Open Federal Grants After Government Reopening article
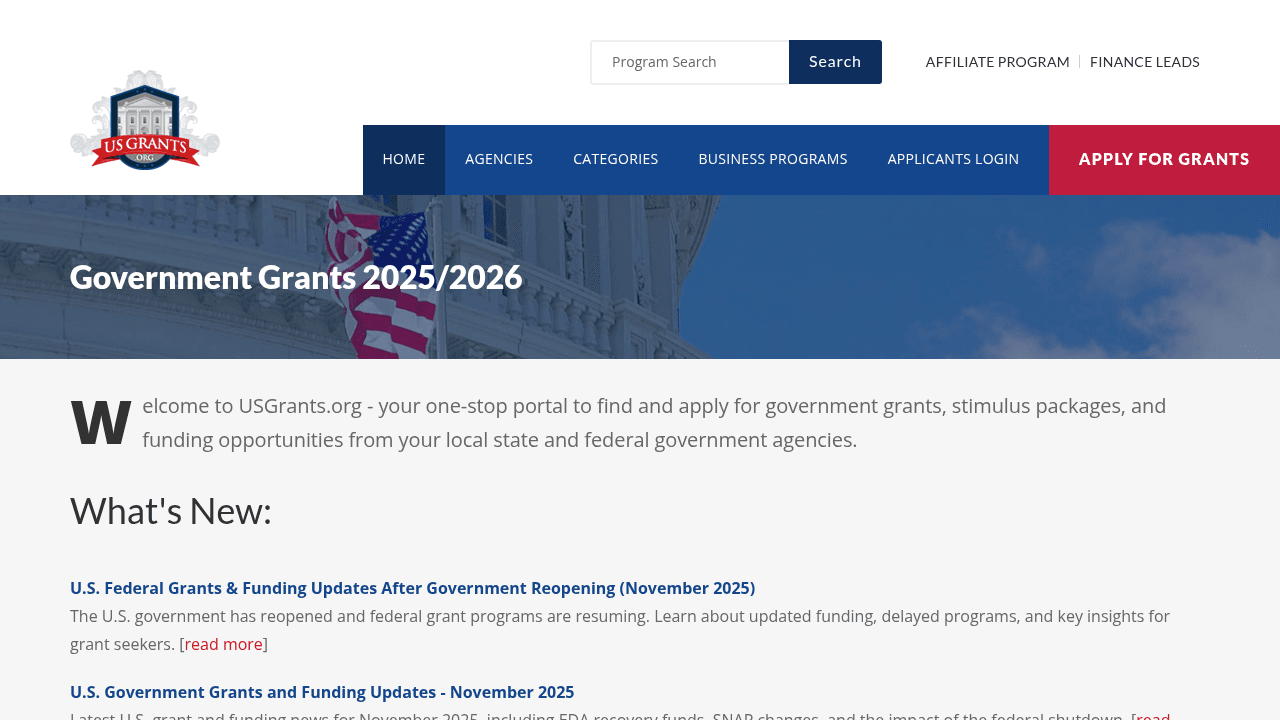Image resolution: width=1280 pixels, height=720 pixels. pyautogui.click(x=412, y=588)
